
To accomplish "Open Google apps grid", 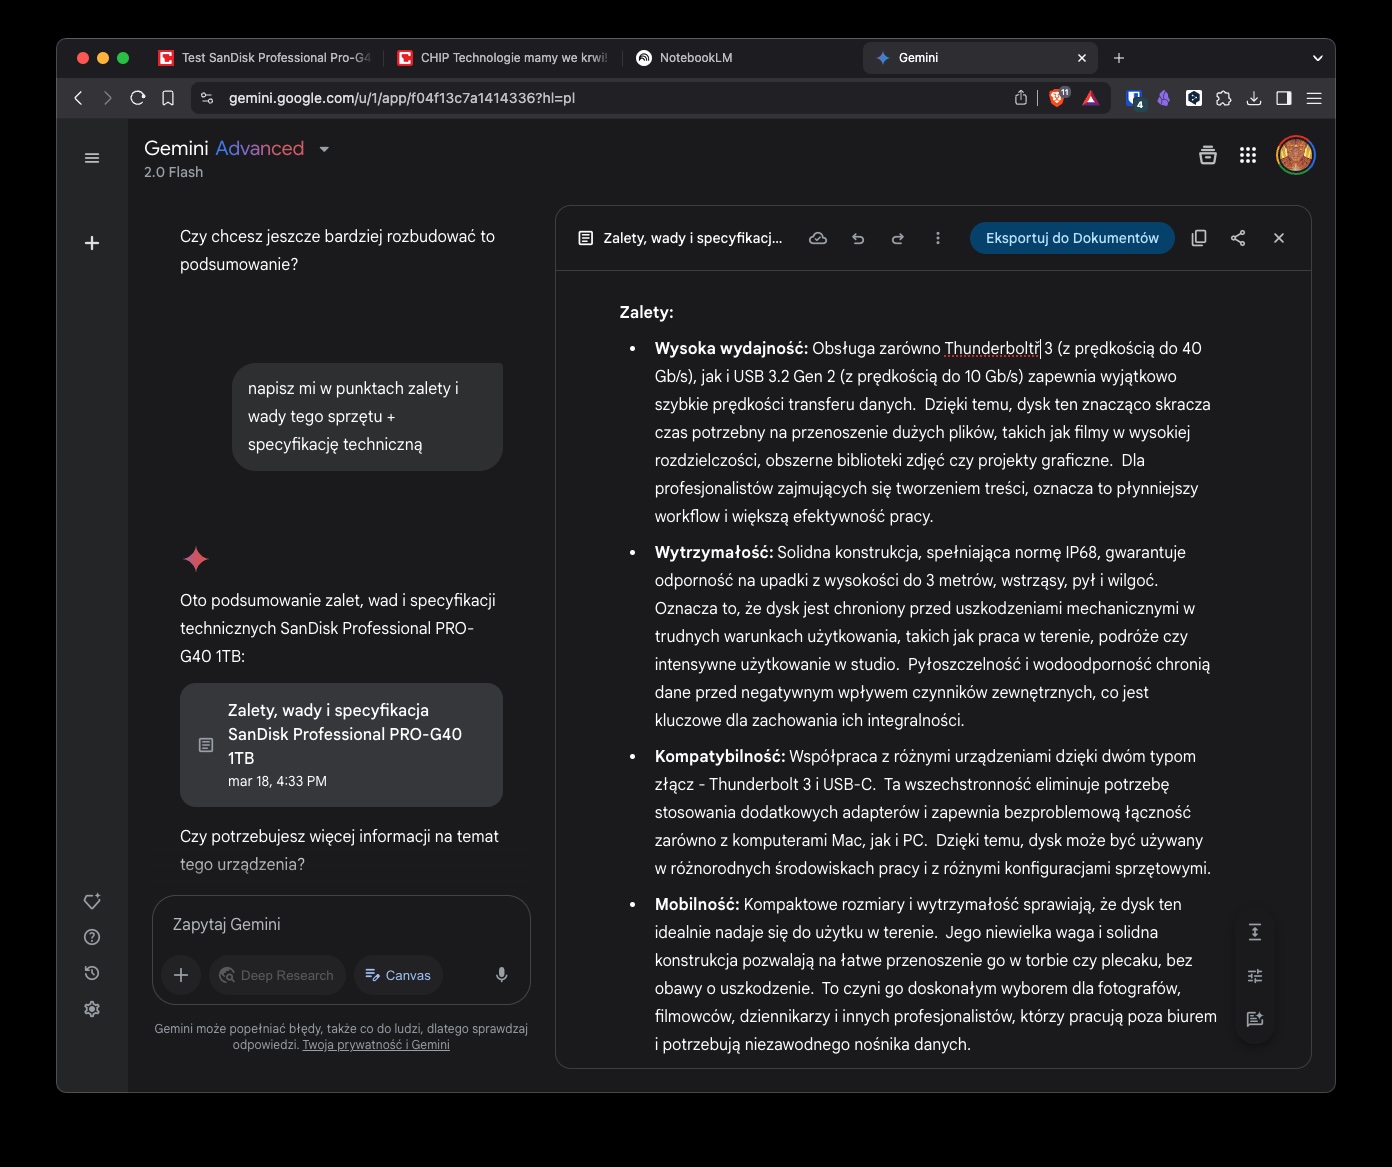I will (x=1248, y=155).
